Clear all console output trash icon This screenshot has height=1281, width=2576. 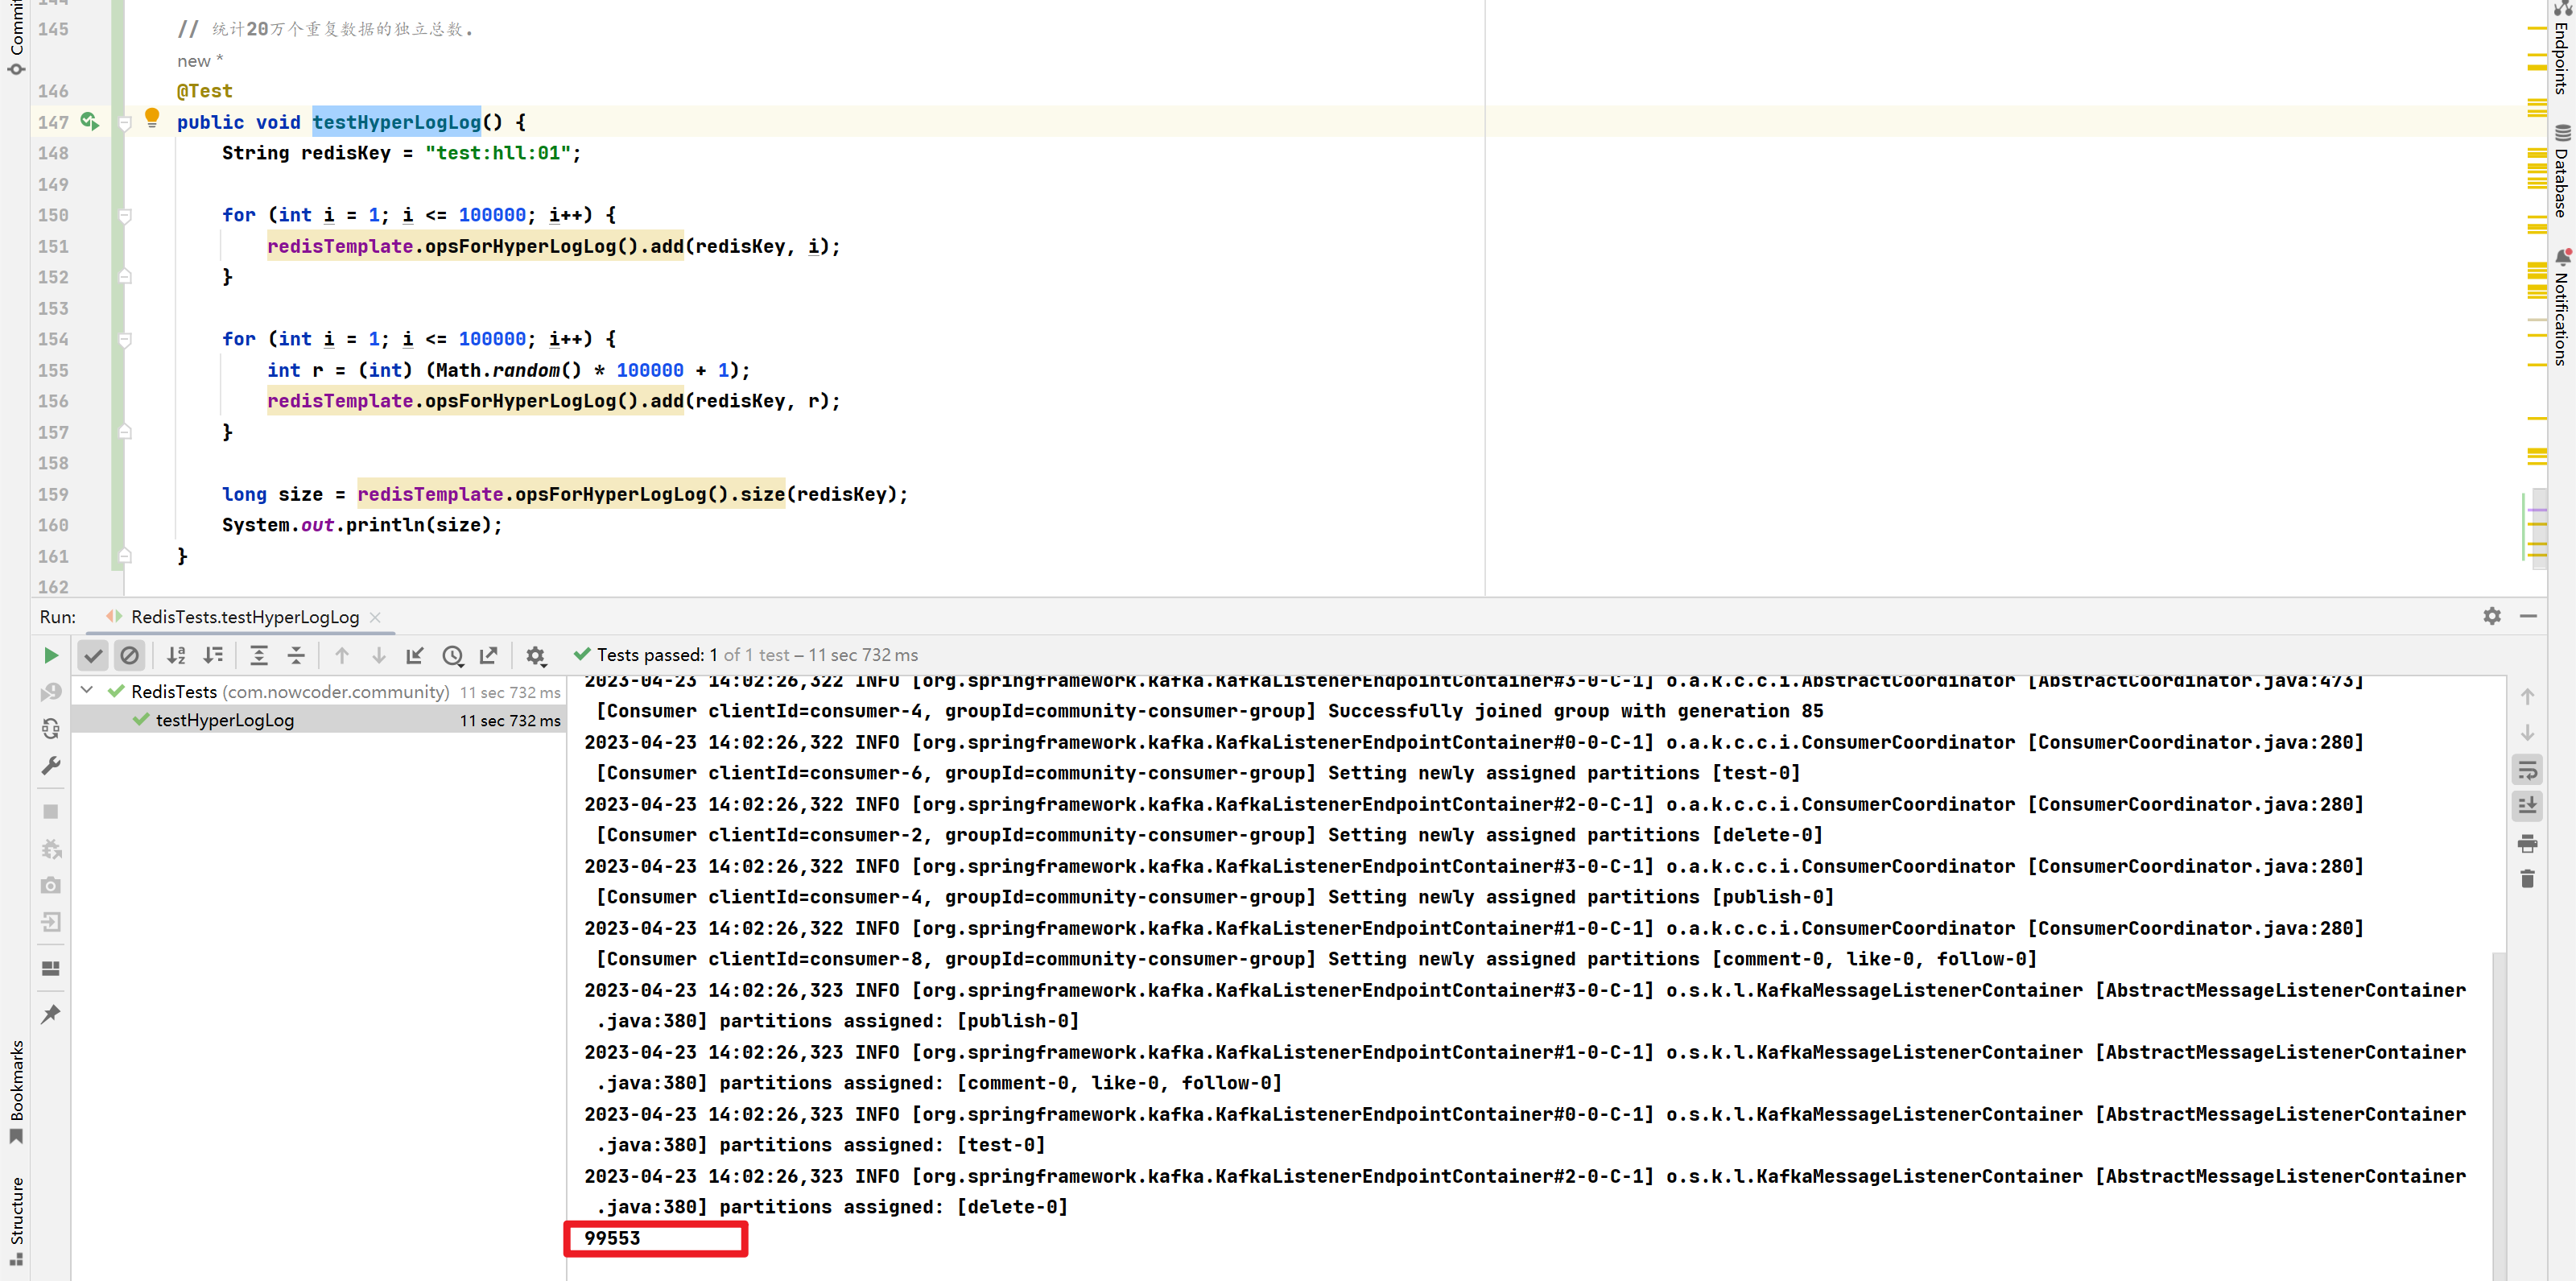point(2527,879)
